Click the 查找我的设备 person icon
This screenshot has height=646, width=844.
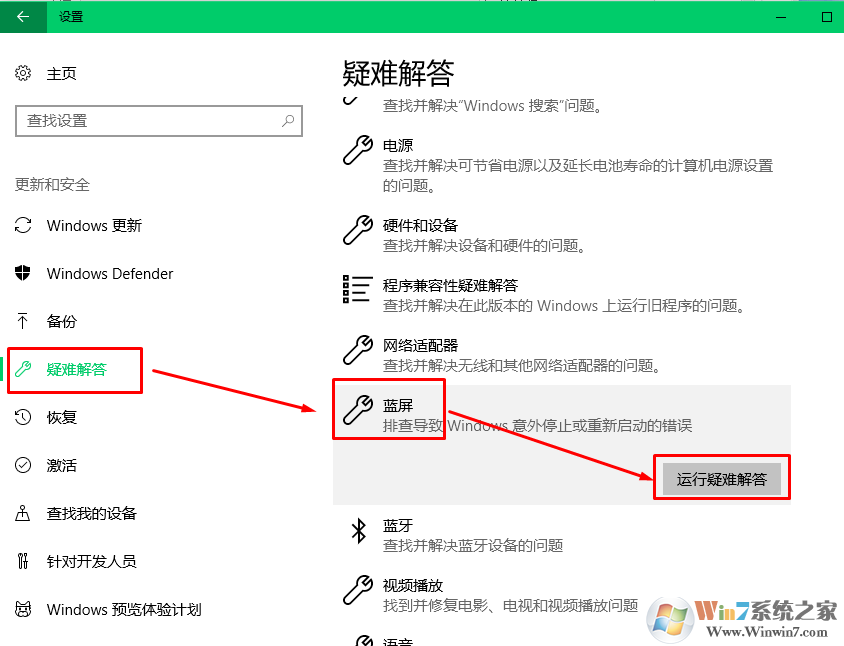click(22, 513)
